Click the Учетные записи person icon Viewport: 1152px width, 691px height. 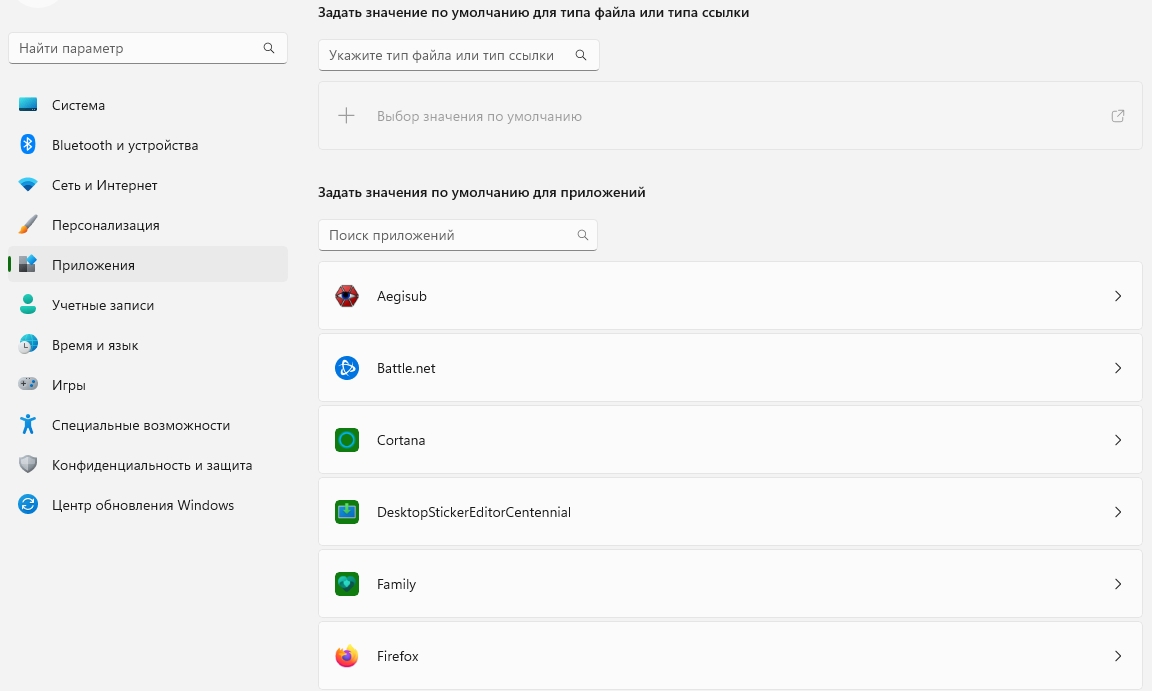click(x=28, y=305)
